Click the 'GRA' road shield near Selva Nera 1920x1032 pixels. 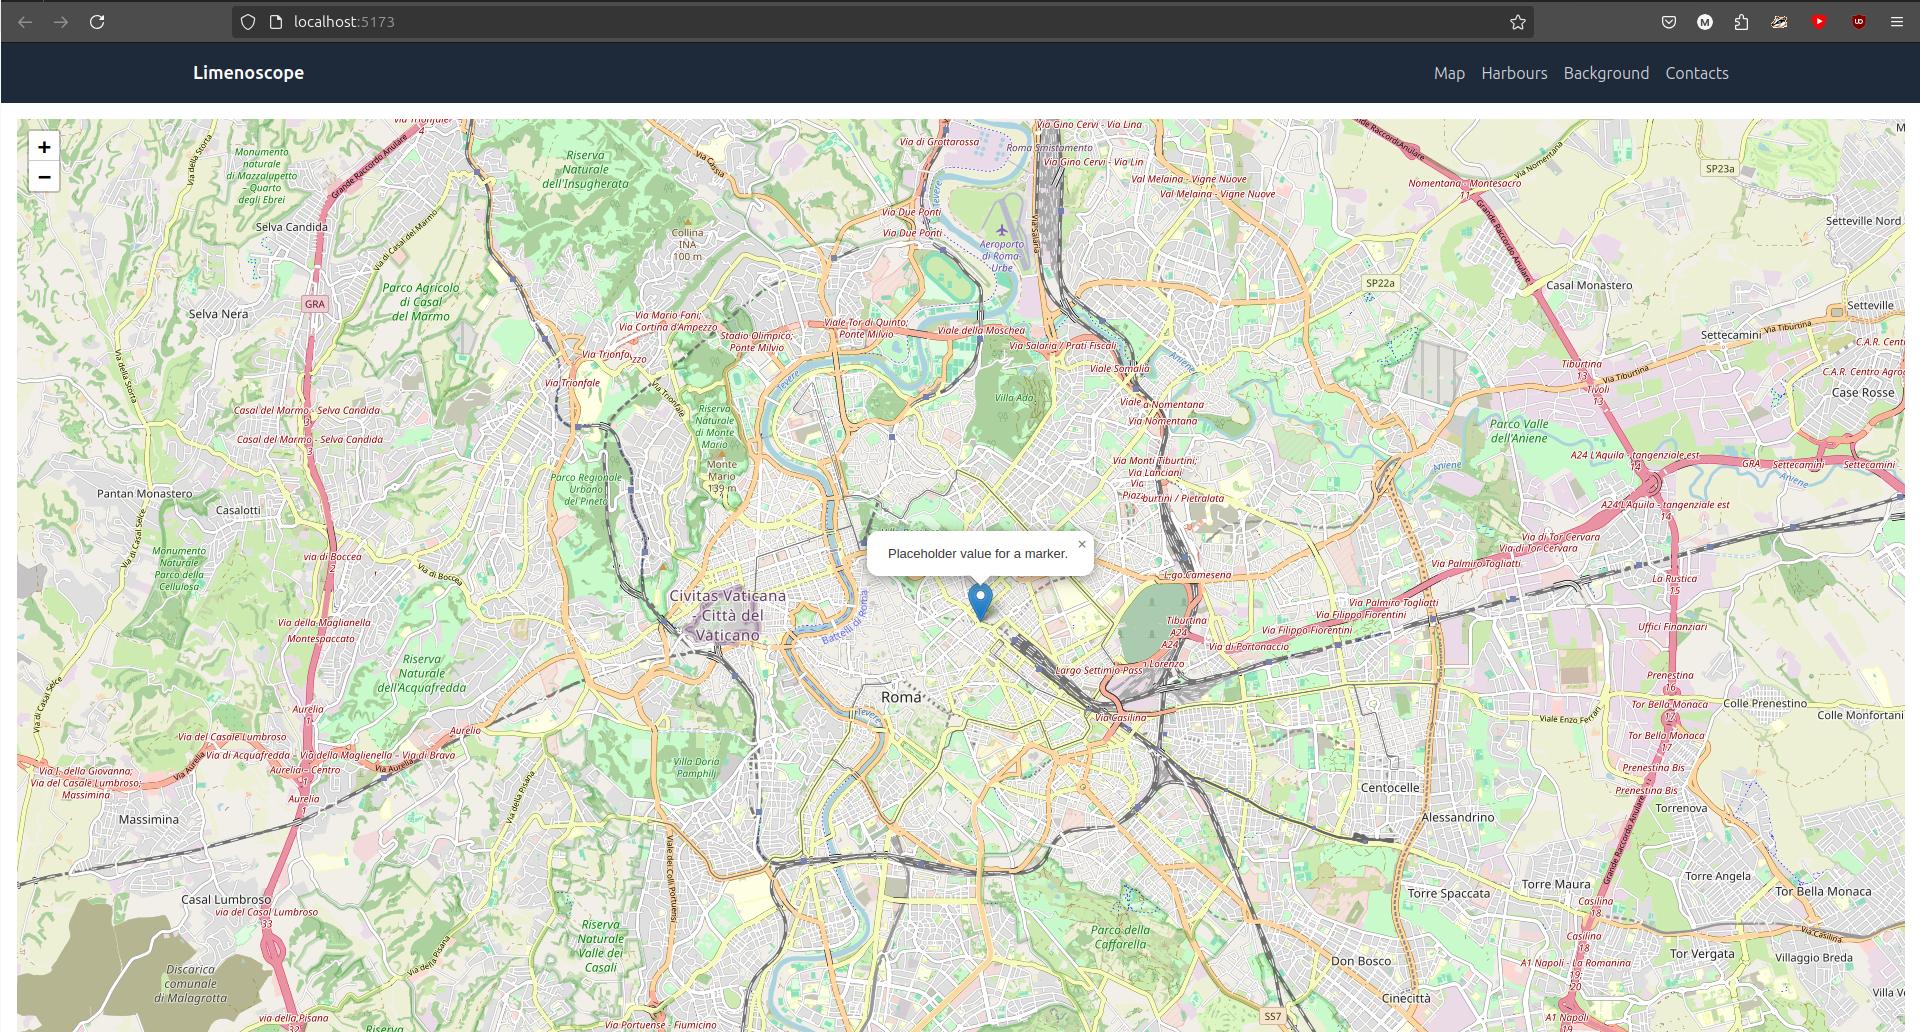click(315, 304)
